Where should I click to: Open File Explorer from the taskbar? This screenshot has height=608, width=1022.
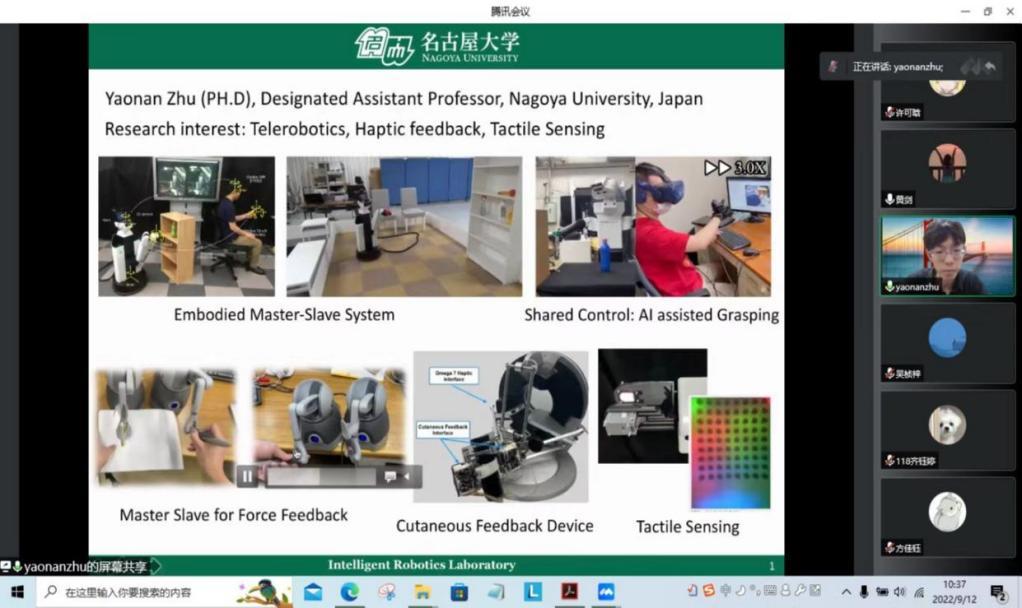(423, 592)
